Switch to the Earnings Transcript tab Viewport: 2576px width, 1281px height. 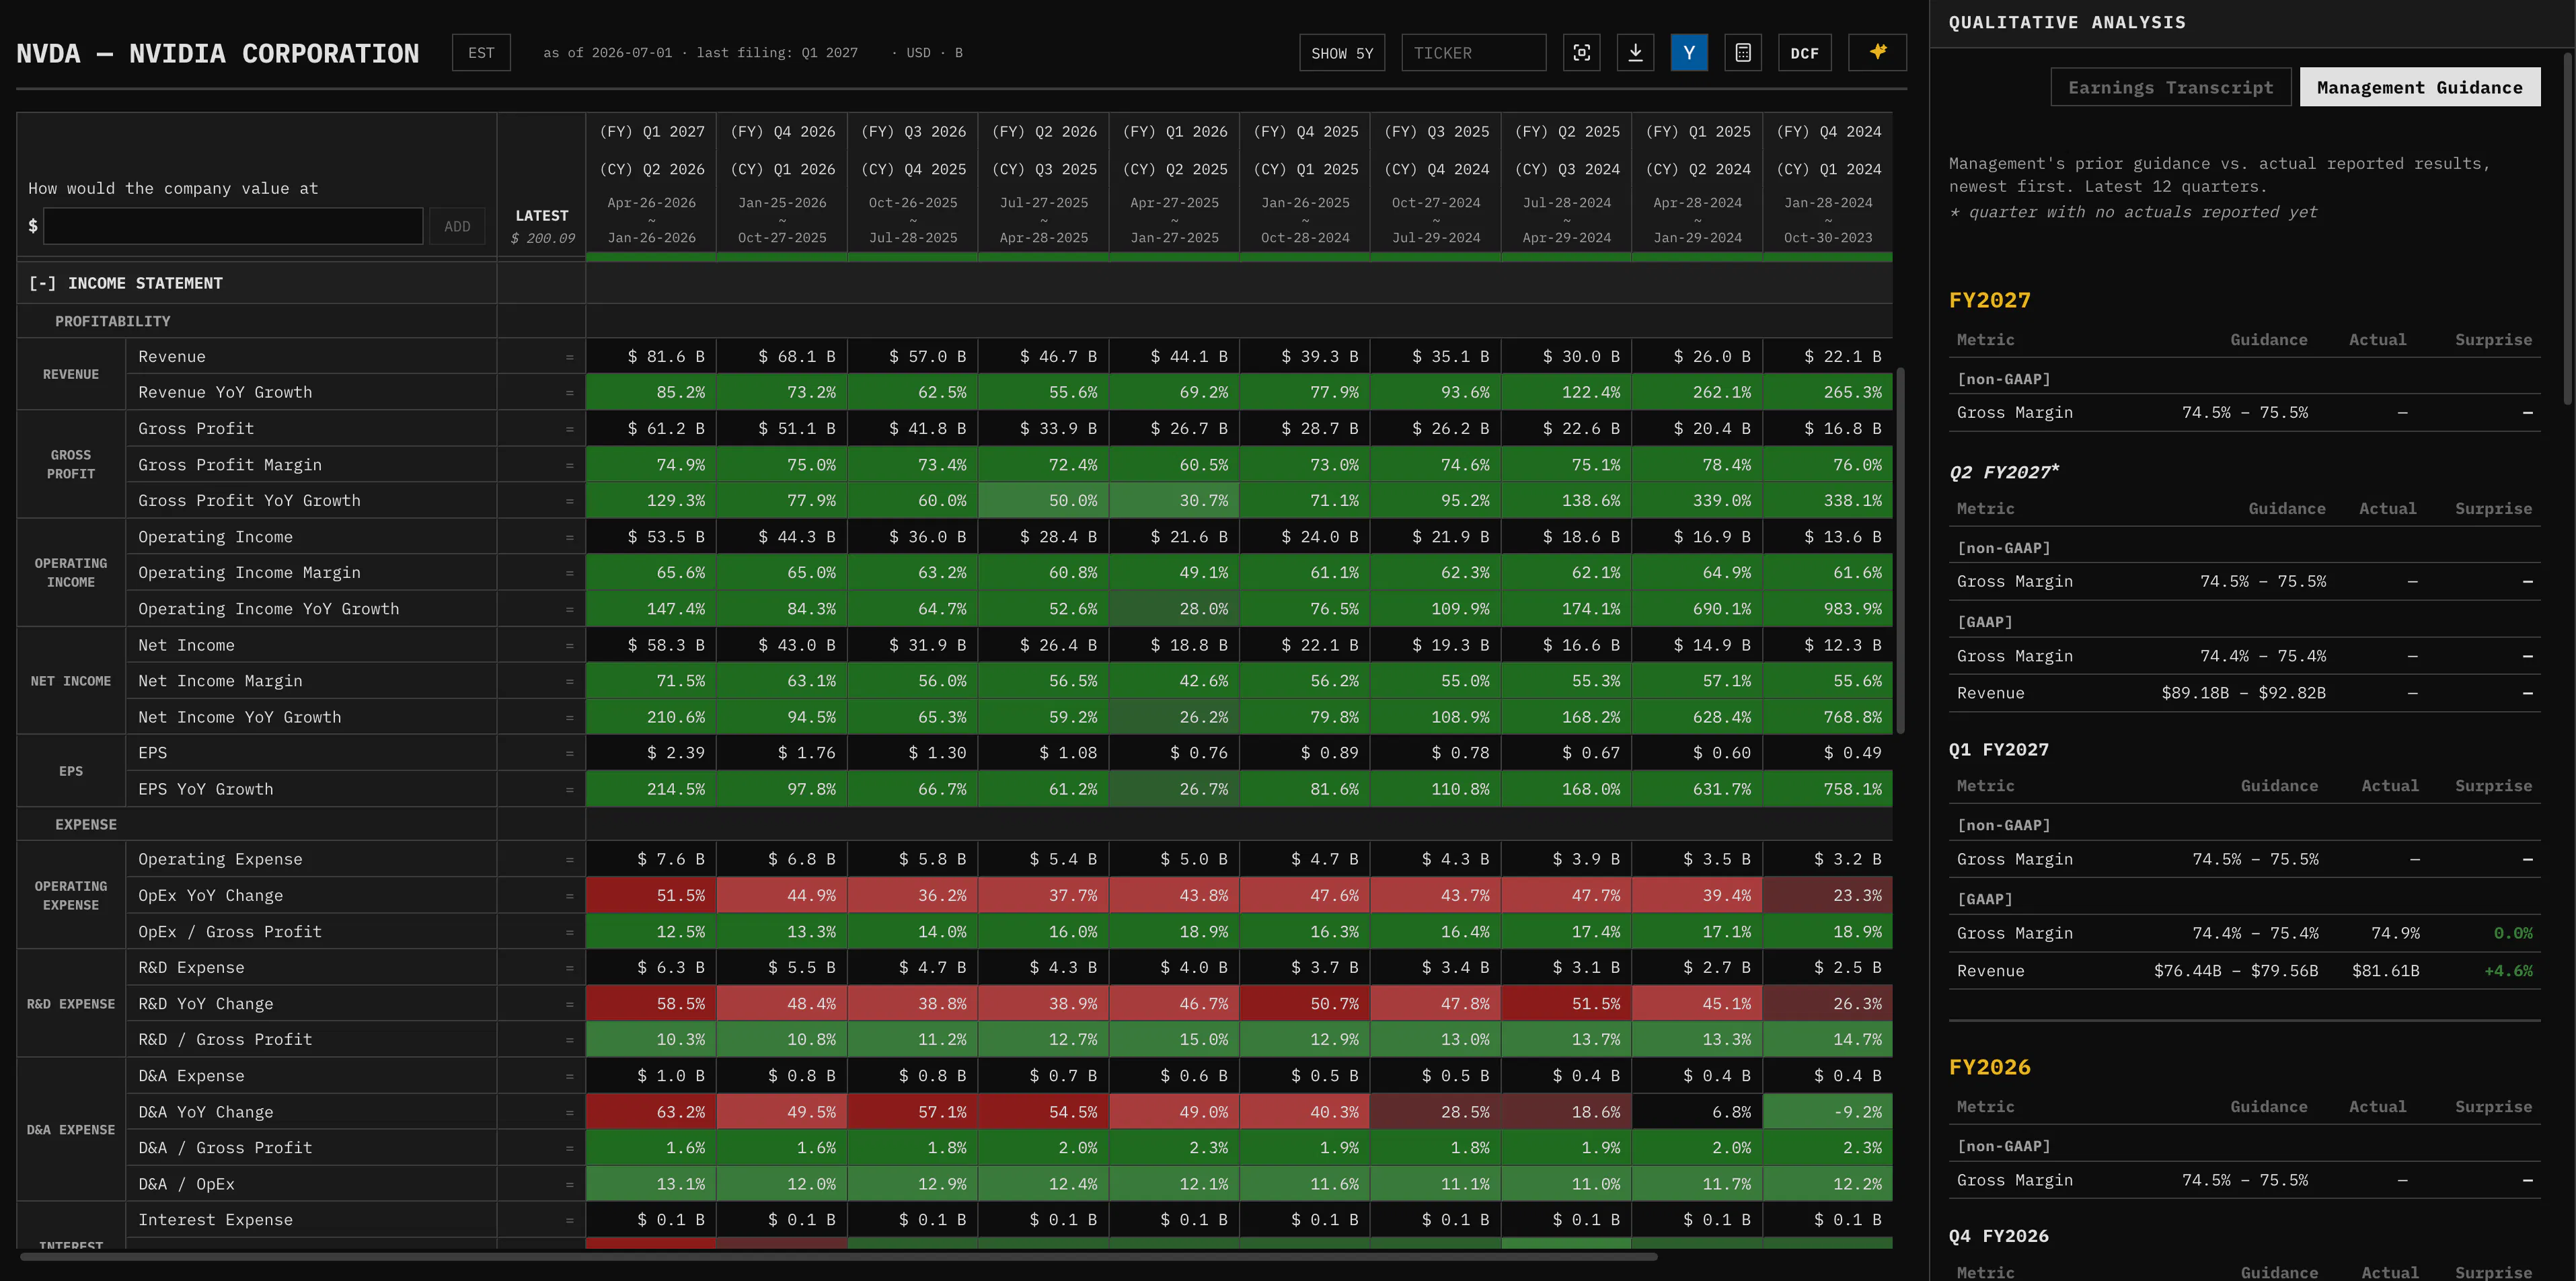tap(2170, 87)
